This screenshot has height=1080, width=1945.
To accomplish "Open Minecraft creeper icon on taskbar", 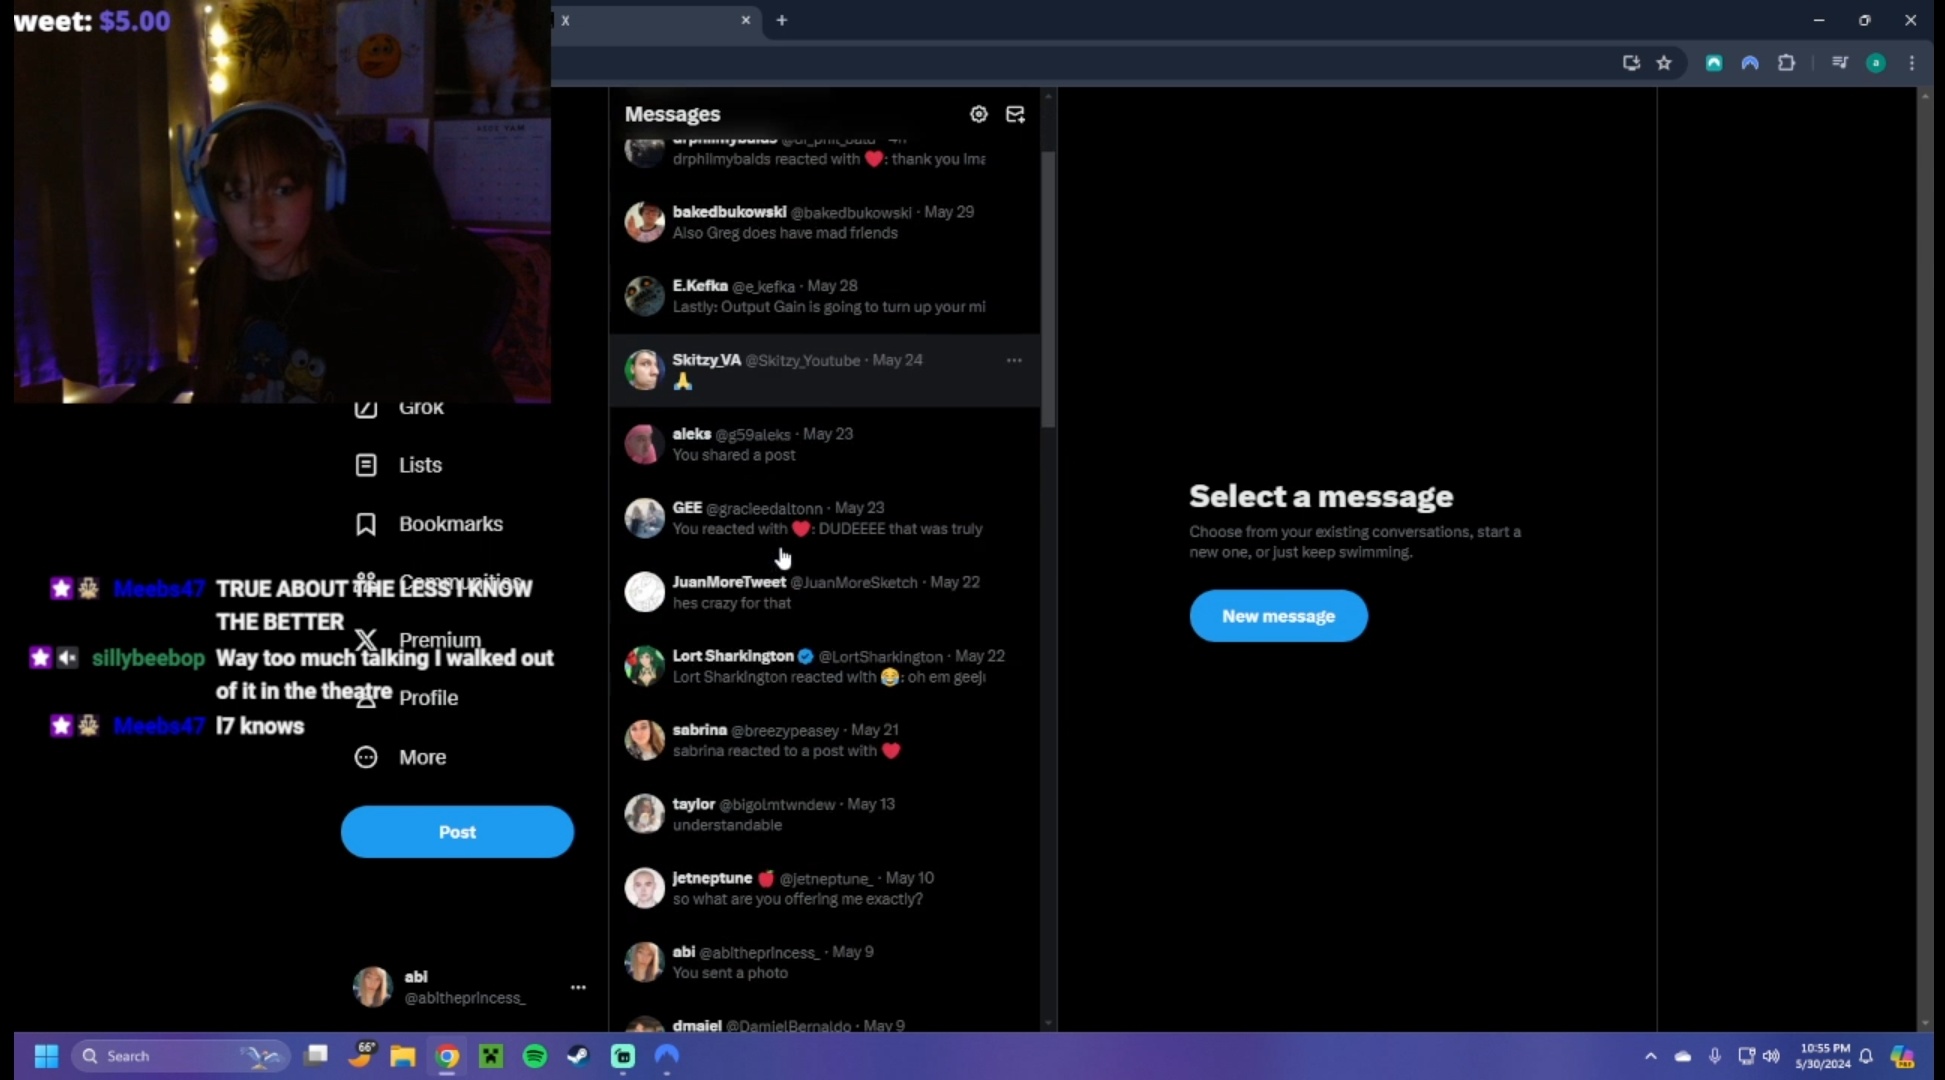I will [491, 1056].
